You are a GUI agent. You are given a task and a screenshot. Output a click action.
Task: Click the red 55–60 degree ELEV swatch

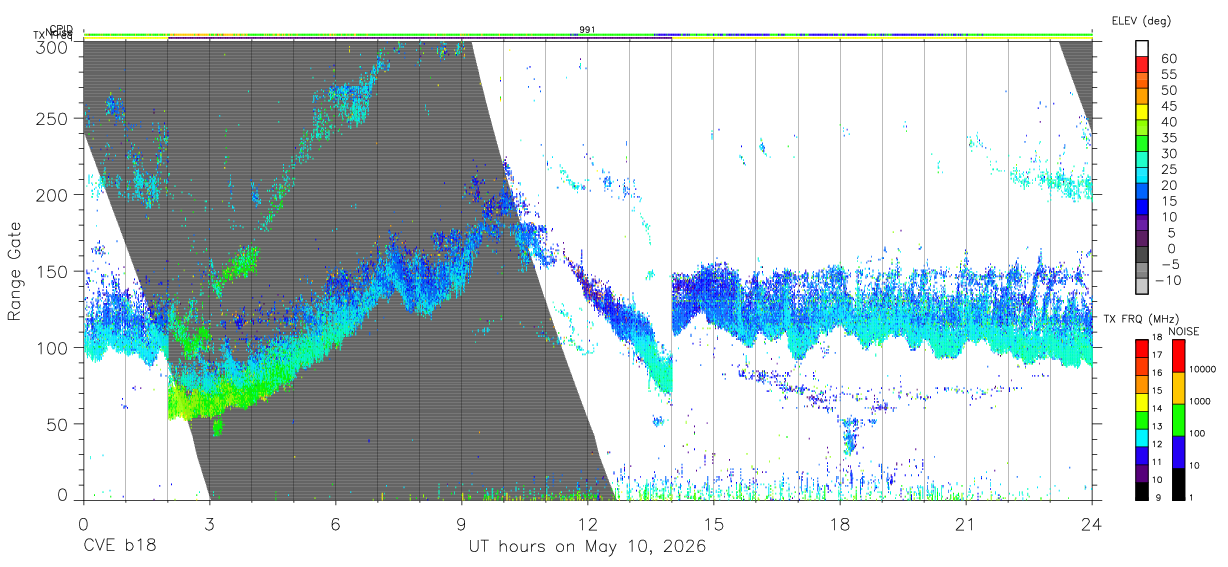1142,66
